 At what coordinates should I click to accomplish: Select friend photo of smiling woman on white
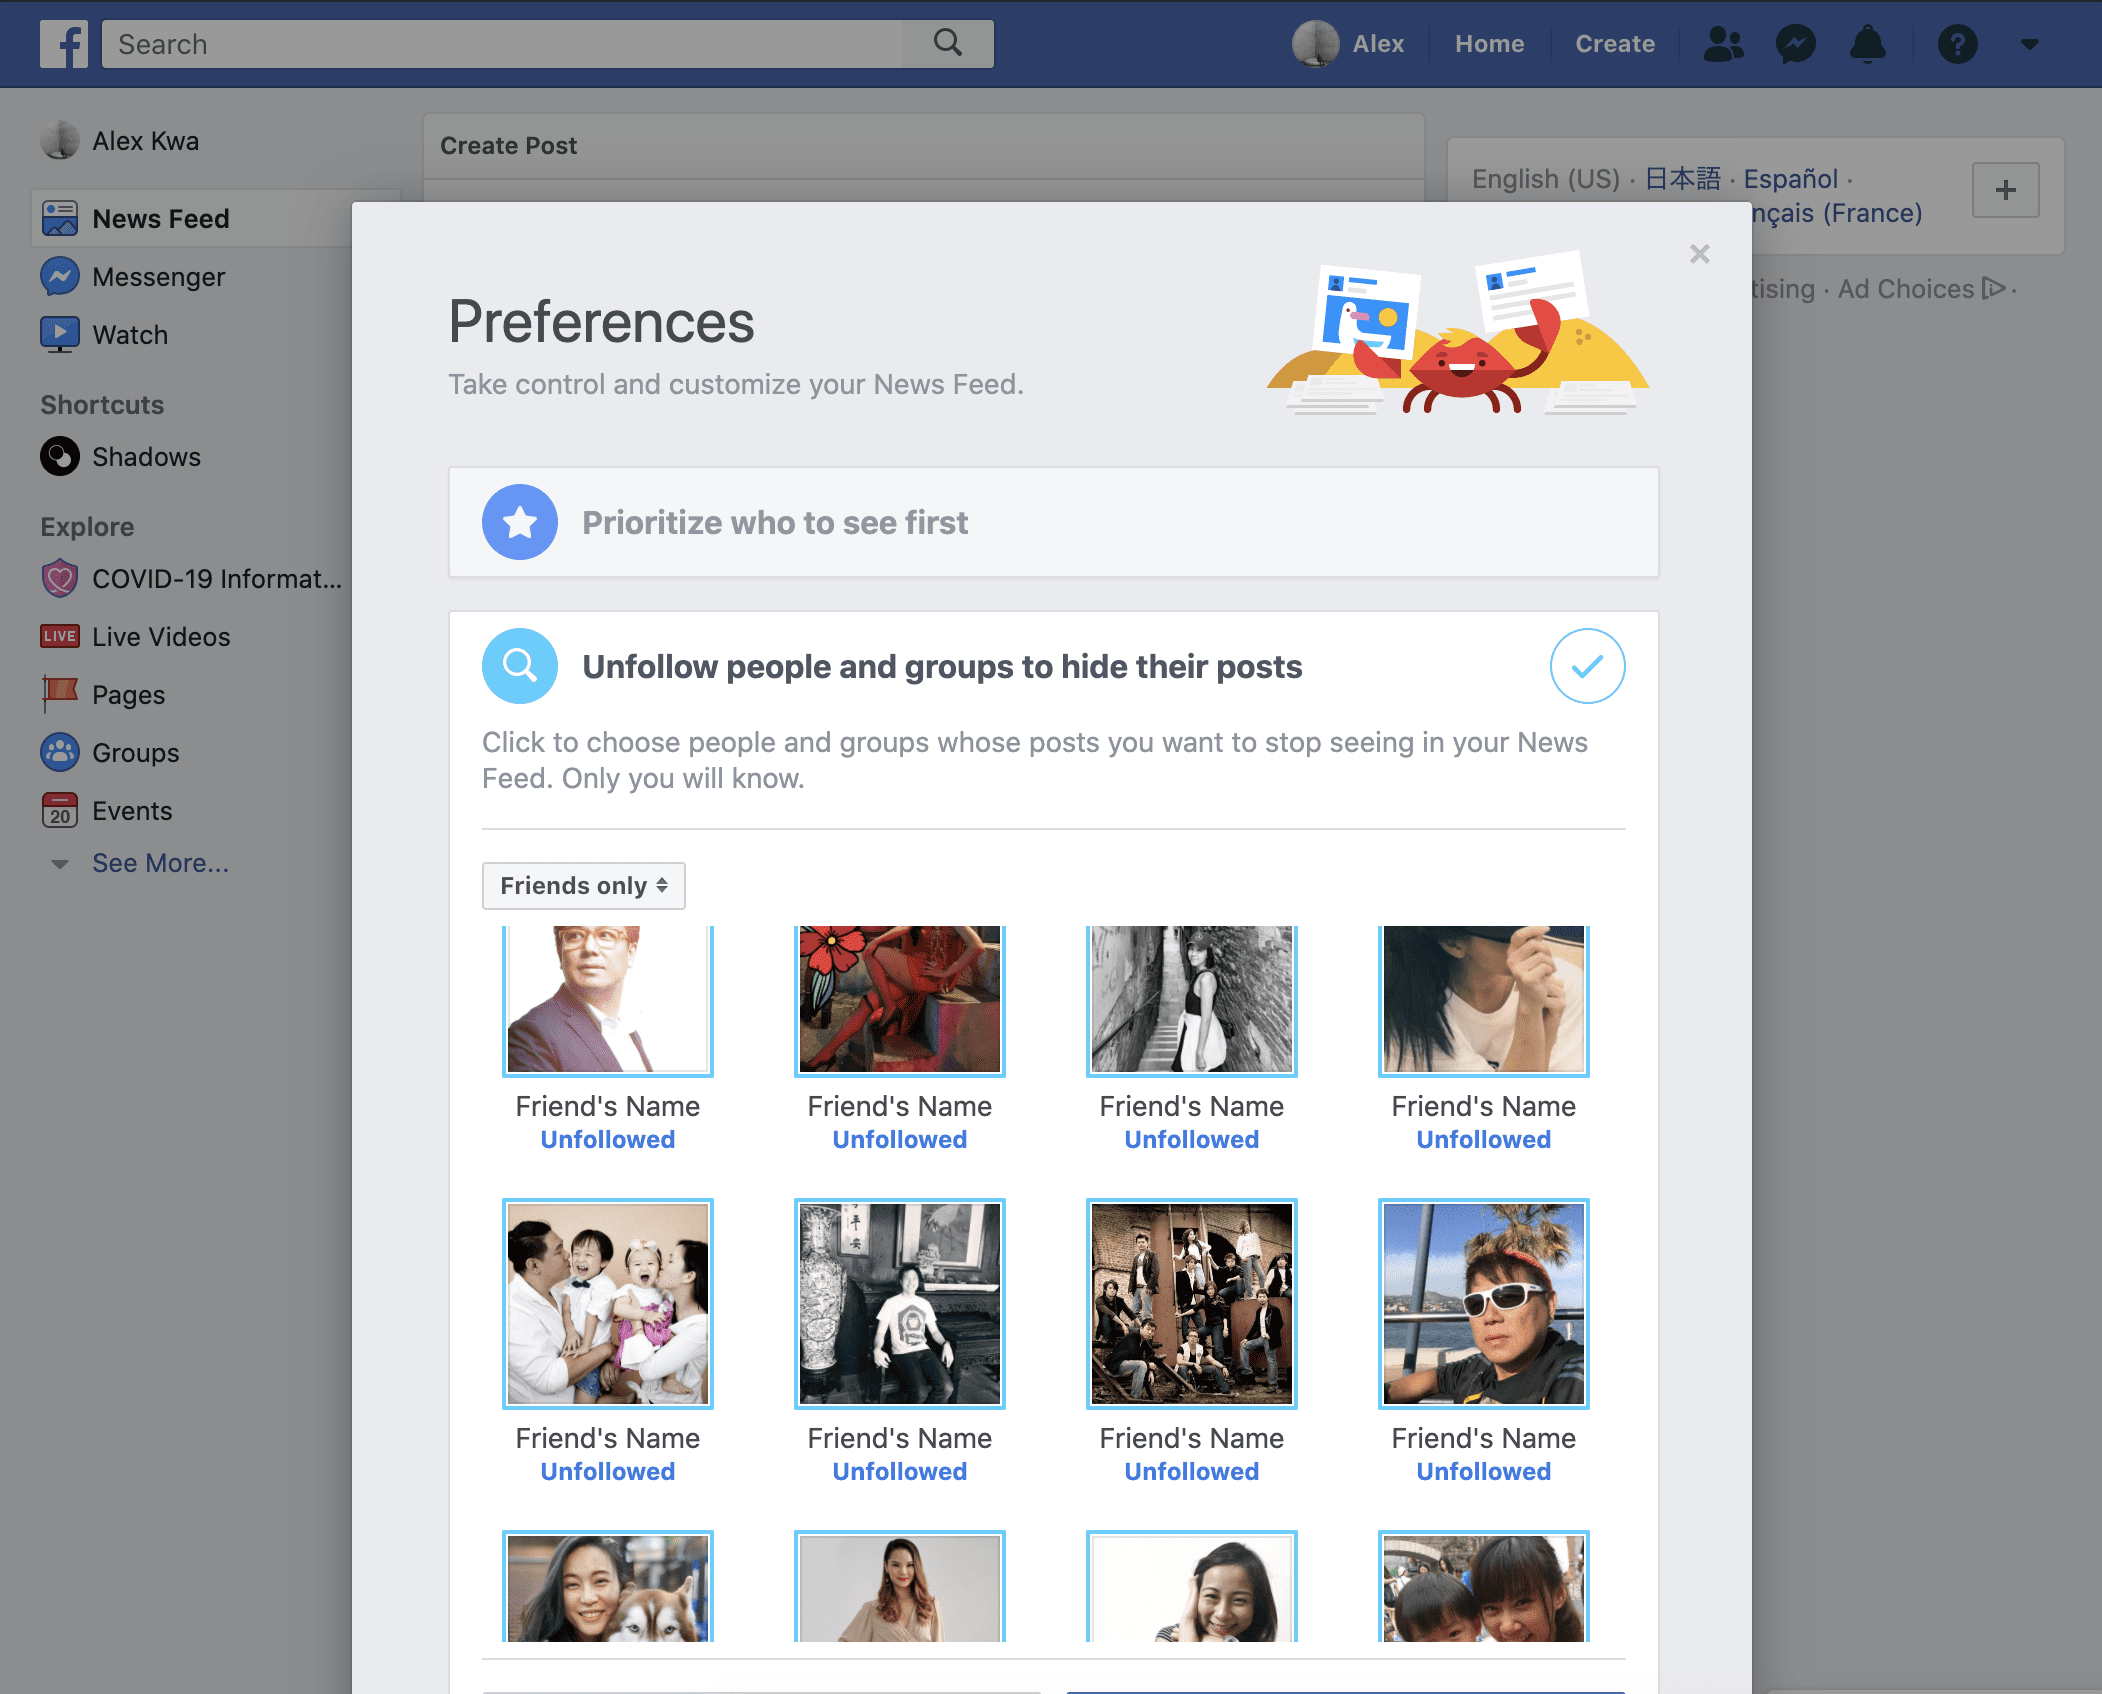(x=1192, y=1586)
